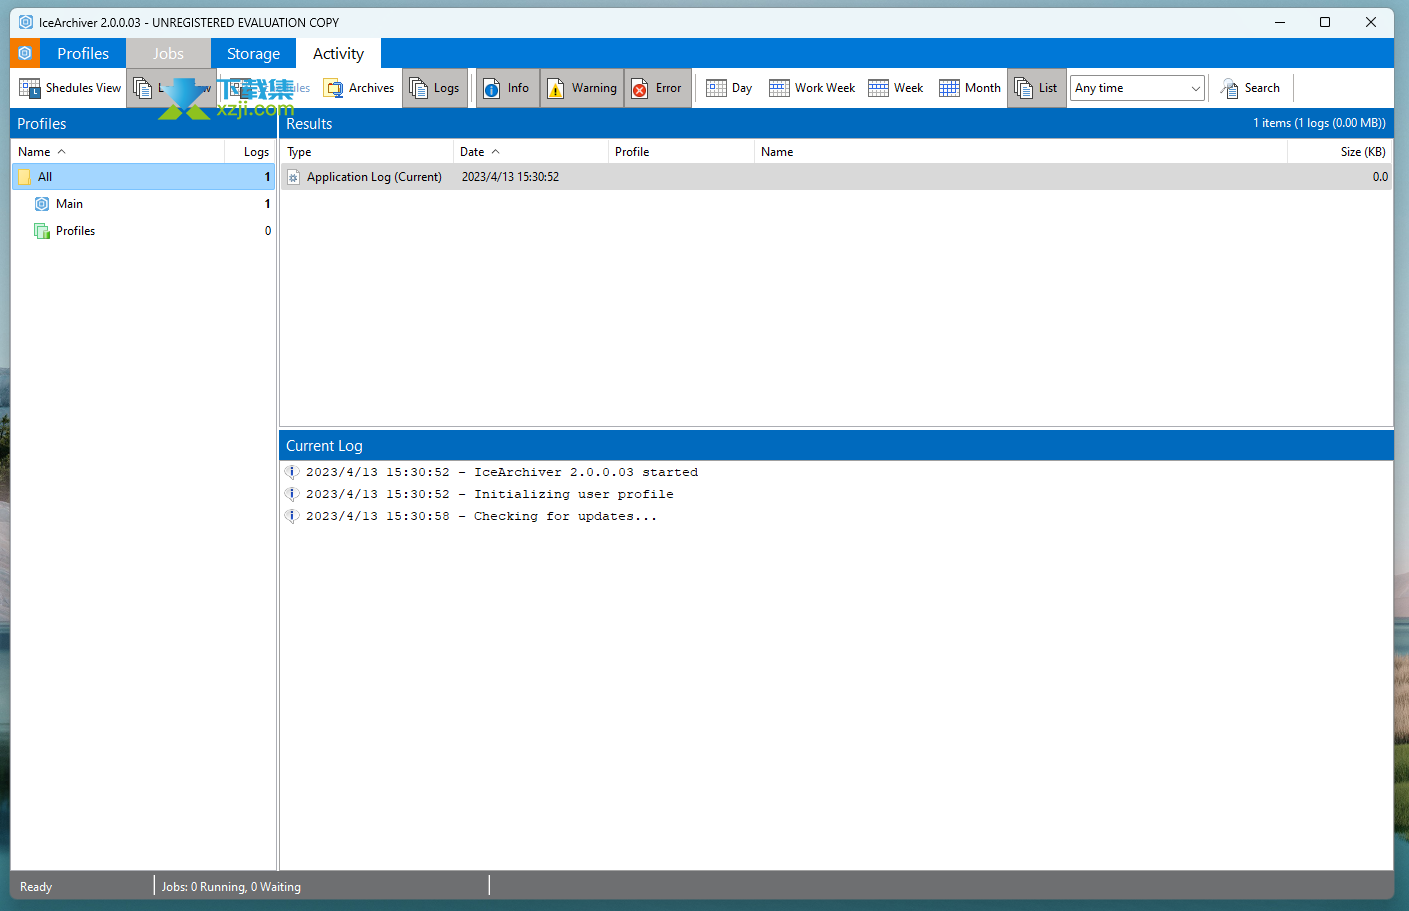1409x911 pixels.
Task: Sort profiles list by Name column header
Action: tap(118, 152)
